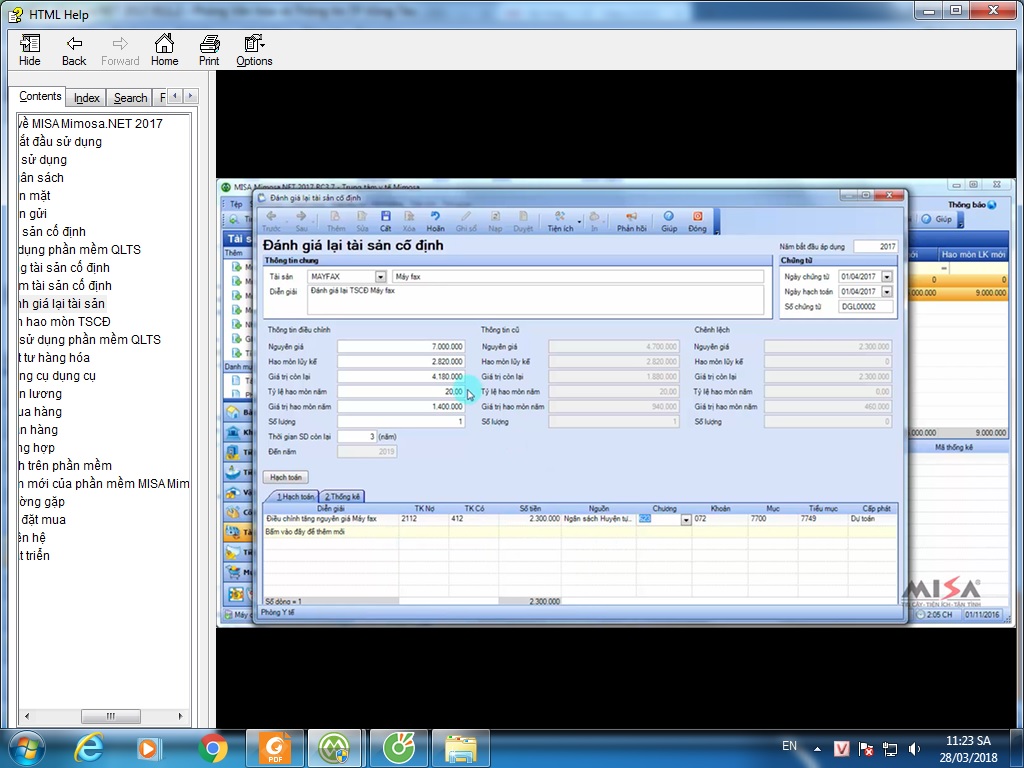Click scroll left arrow in contents pane

tap(26, 716)
